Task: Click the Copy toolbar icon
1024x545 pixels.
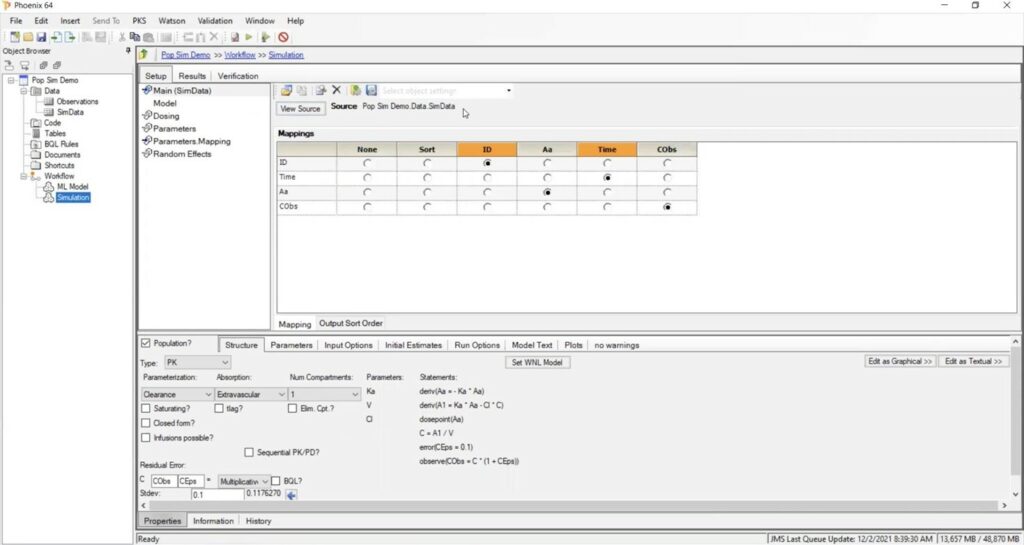Action: [135, 37]
